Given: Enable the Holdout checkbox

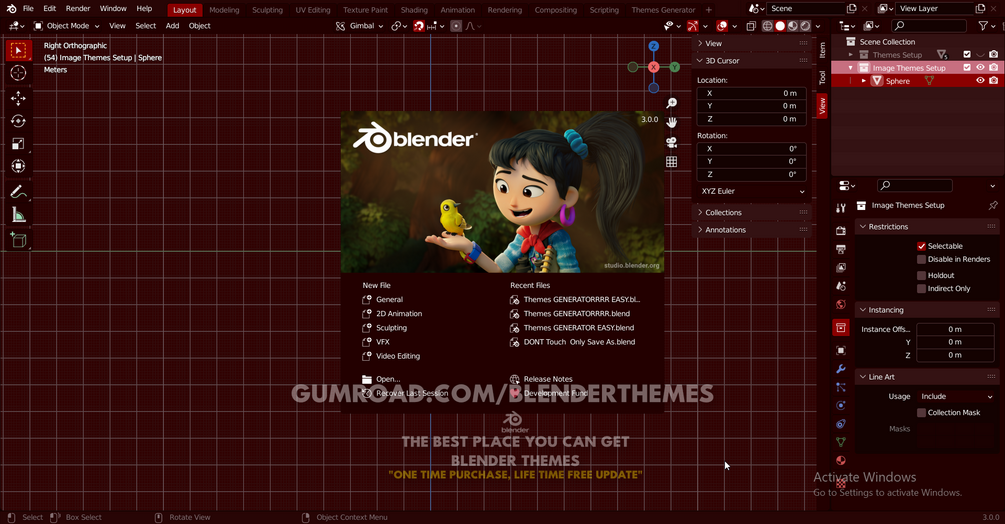Looking at the screenshot, I should (921, 275).
